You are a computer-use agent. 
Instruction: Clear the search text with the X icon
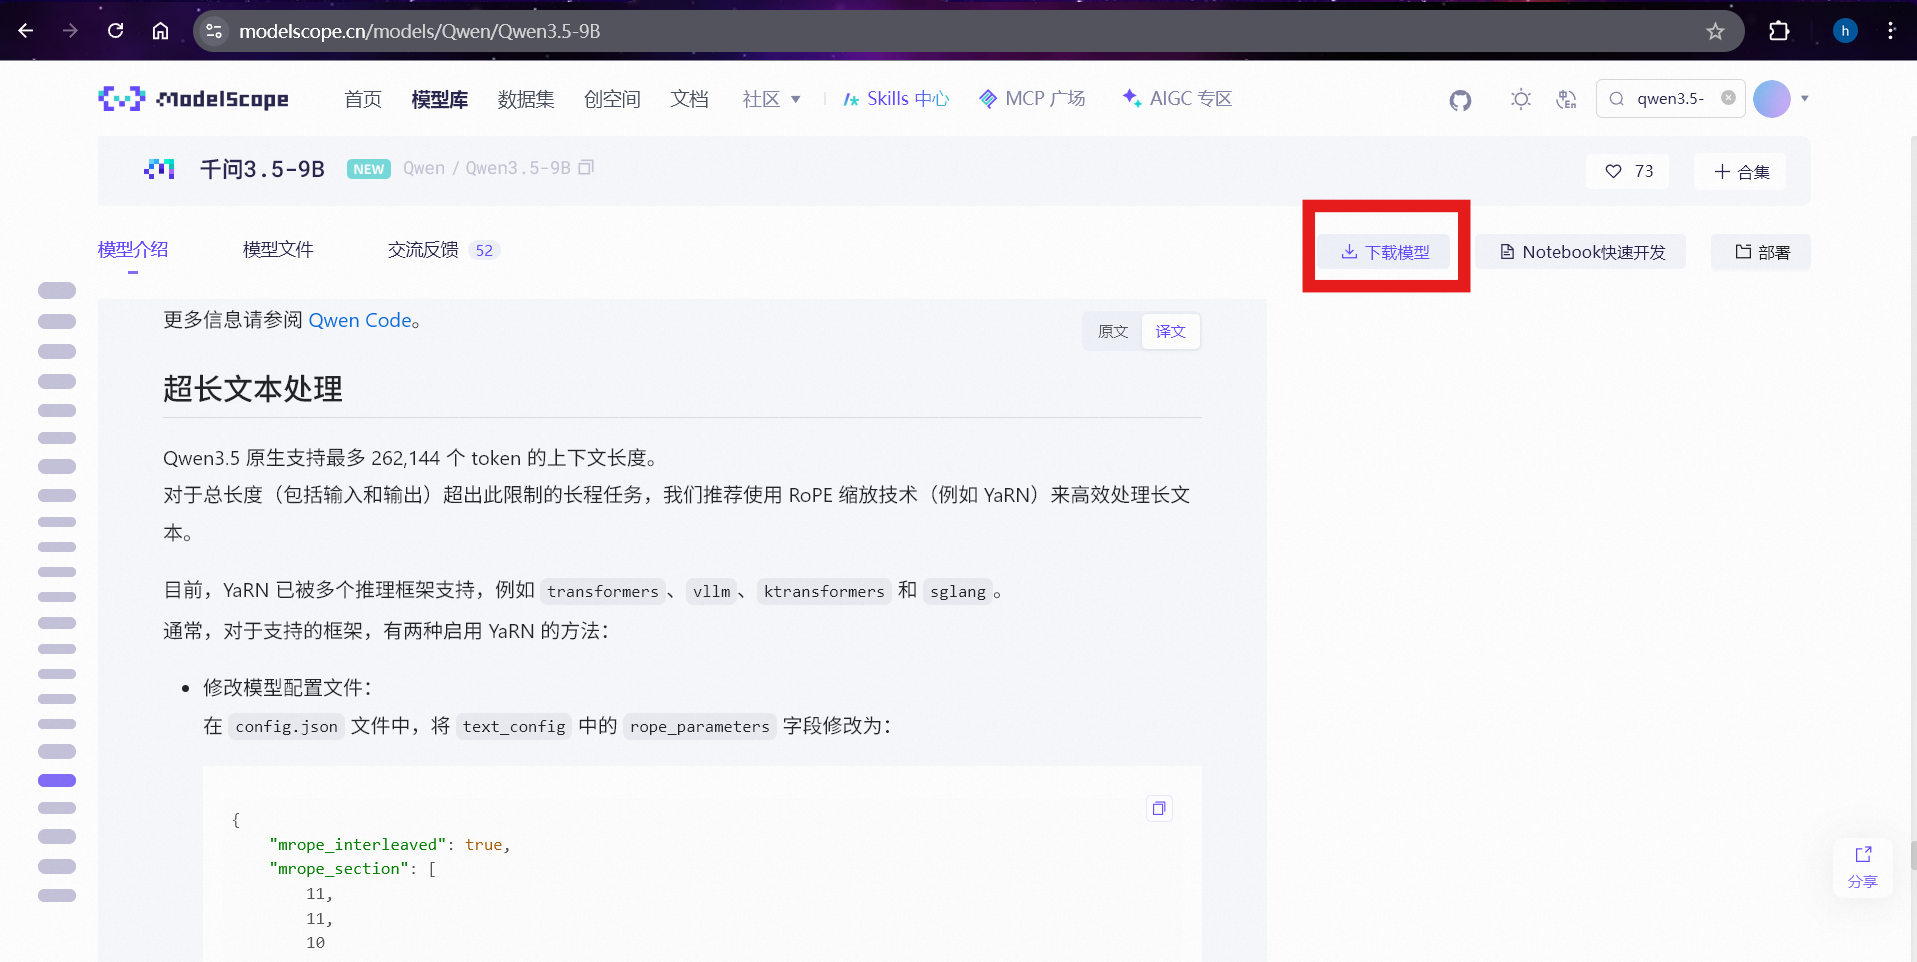point(1729,98)
